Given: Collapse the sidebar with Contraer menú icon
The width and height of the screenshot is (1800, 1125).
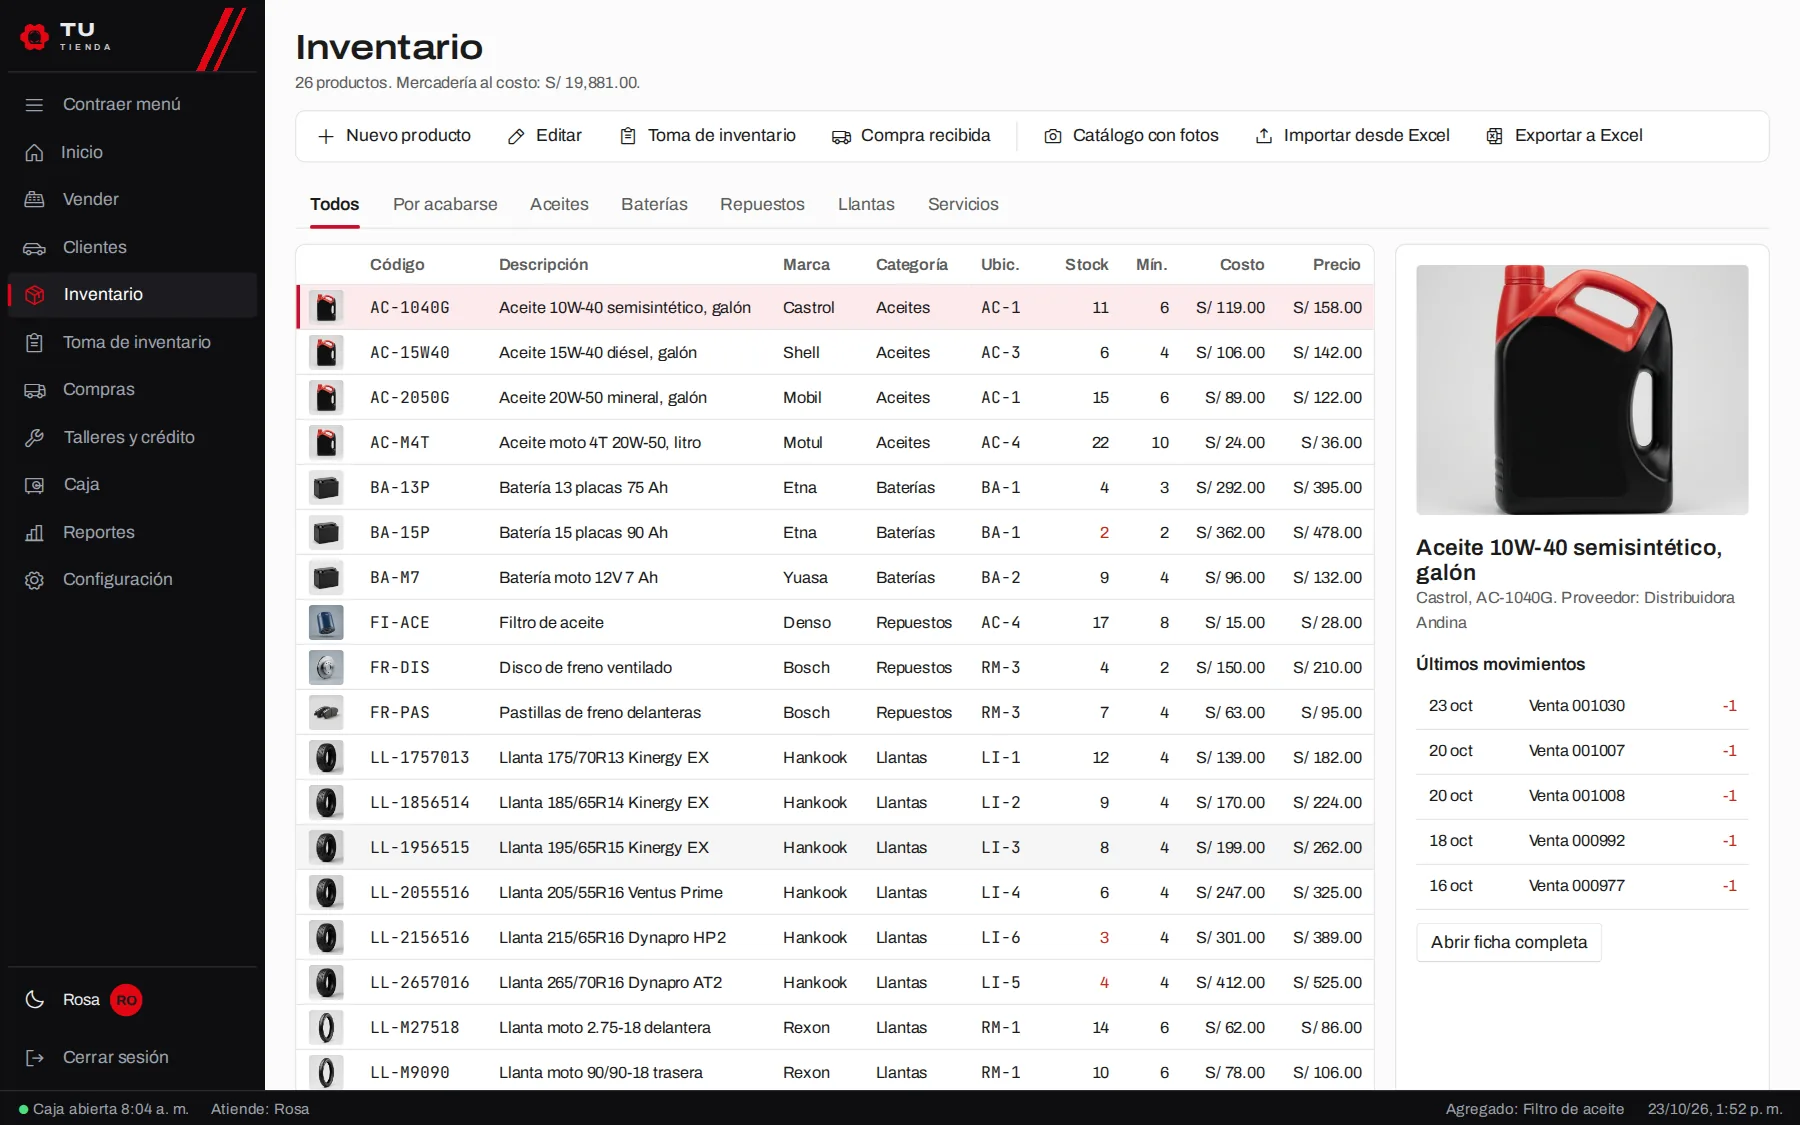Looking at the screenshot, I should pos(34,105).
